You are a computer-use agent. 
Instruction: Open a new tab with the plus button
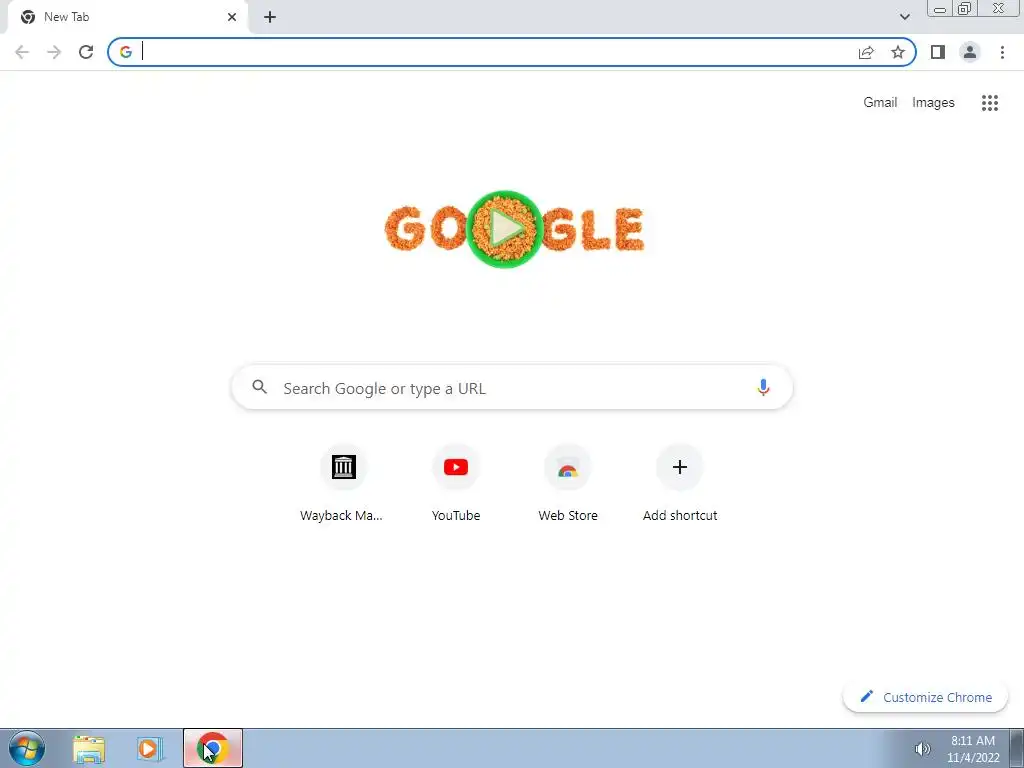270,18
